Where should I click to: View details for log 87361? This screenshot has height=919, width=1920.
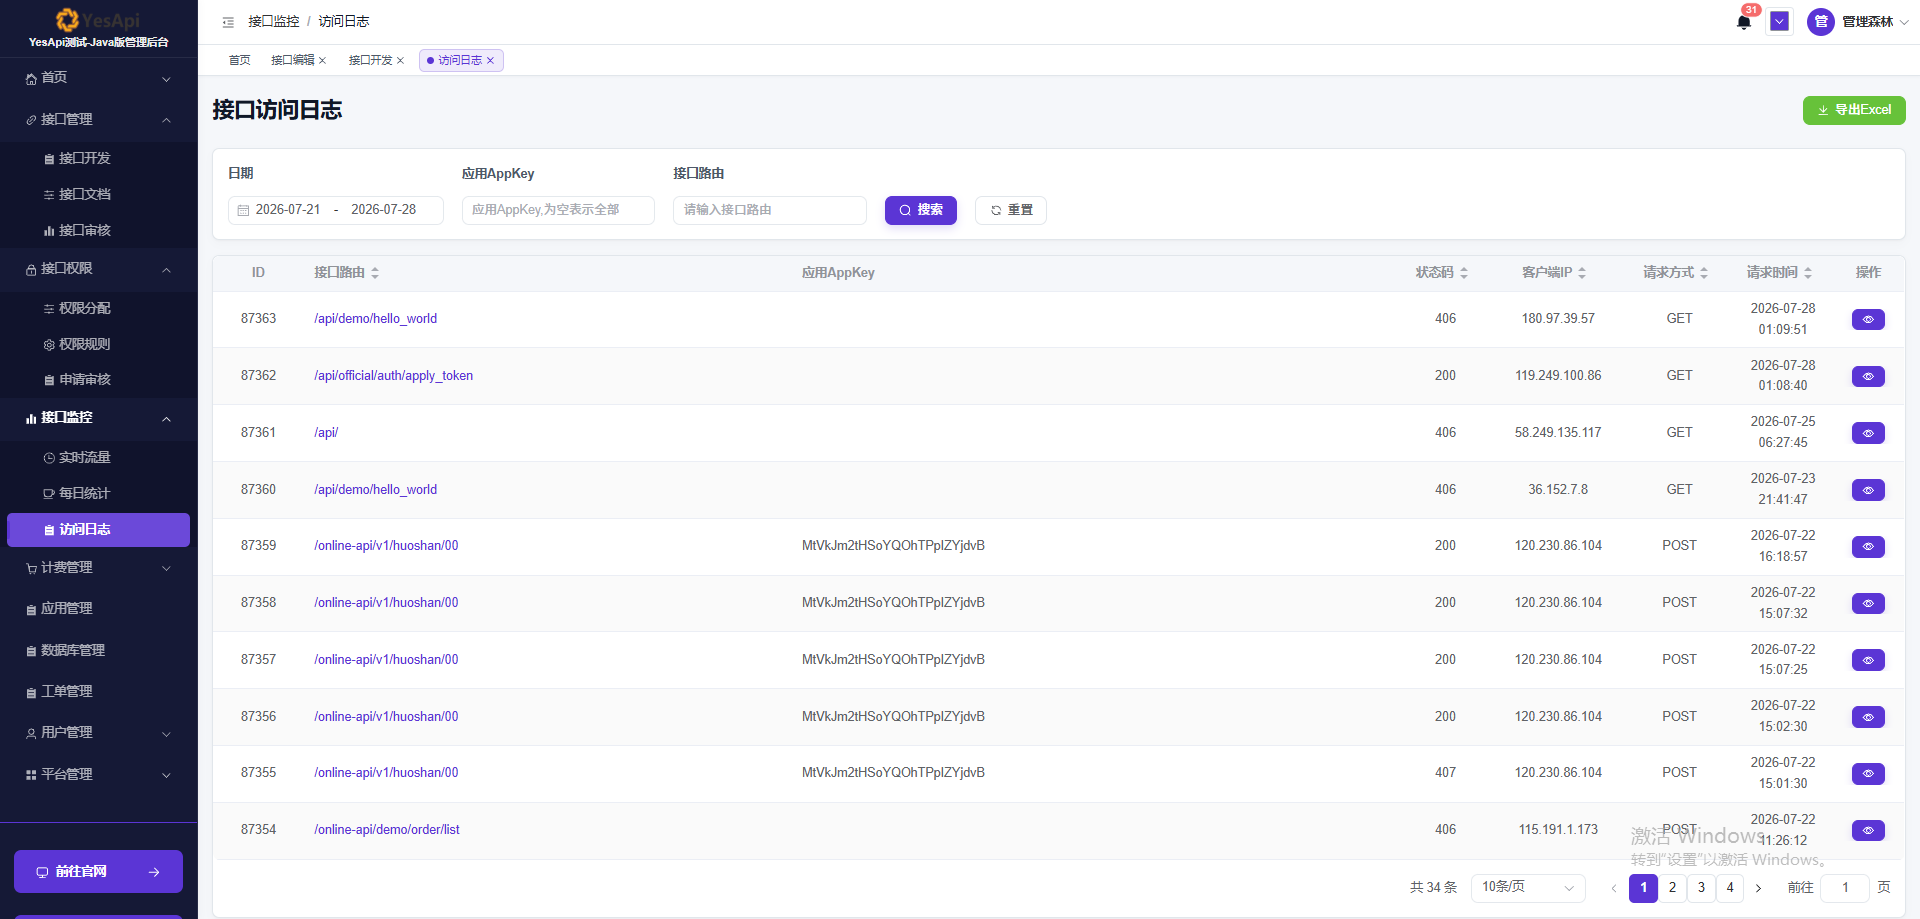[1868, 433]
